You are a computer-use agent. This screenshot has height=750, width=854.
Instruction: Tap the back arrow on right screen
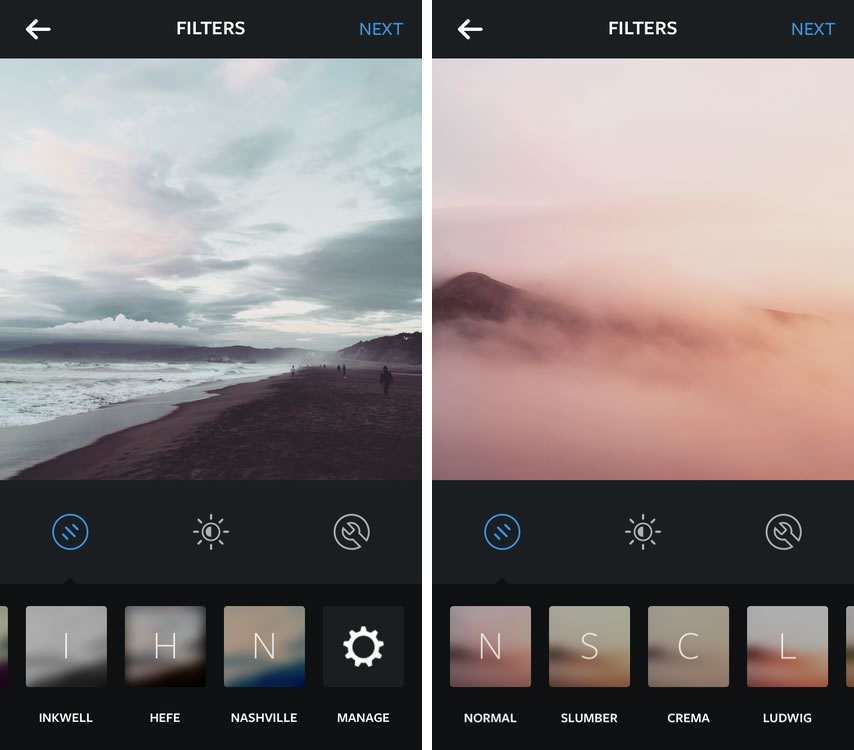(469, 29)
